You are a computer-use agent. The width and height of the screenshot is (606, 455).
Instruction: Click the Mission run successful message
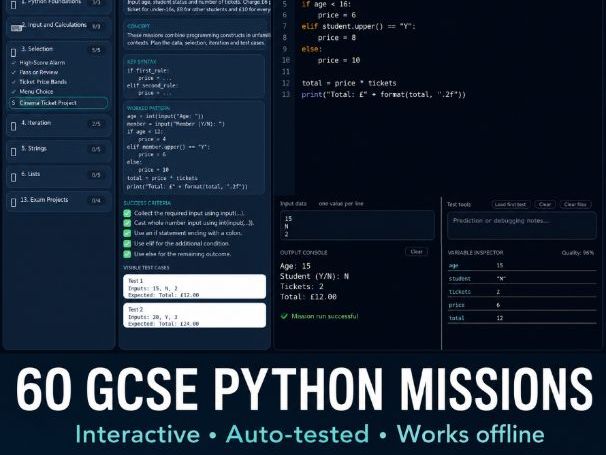325,316
